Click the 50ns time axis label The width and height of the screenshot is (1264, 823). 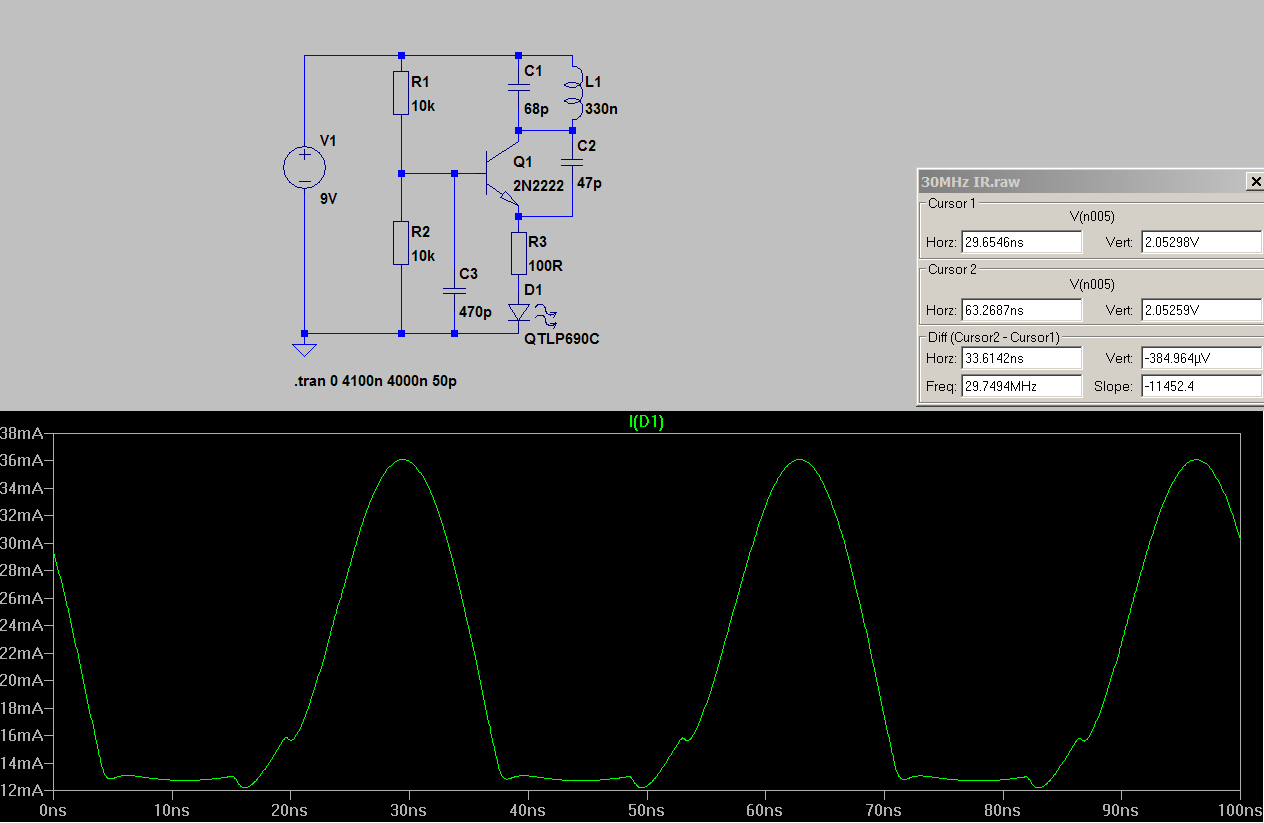[x=646, y=809]
